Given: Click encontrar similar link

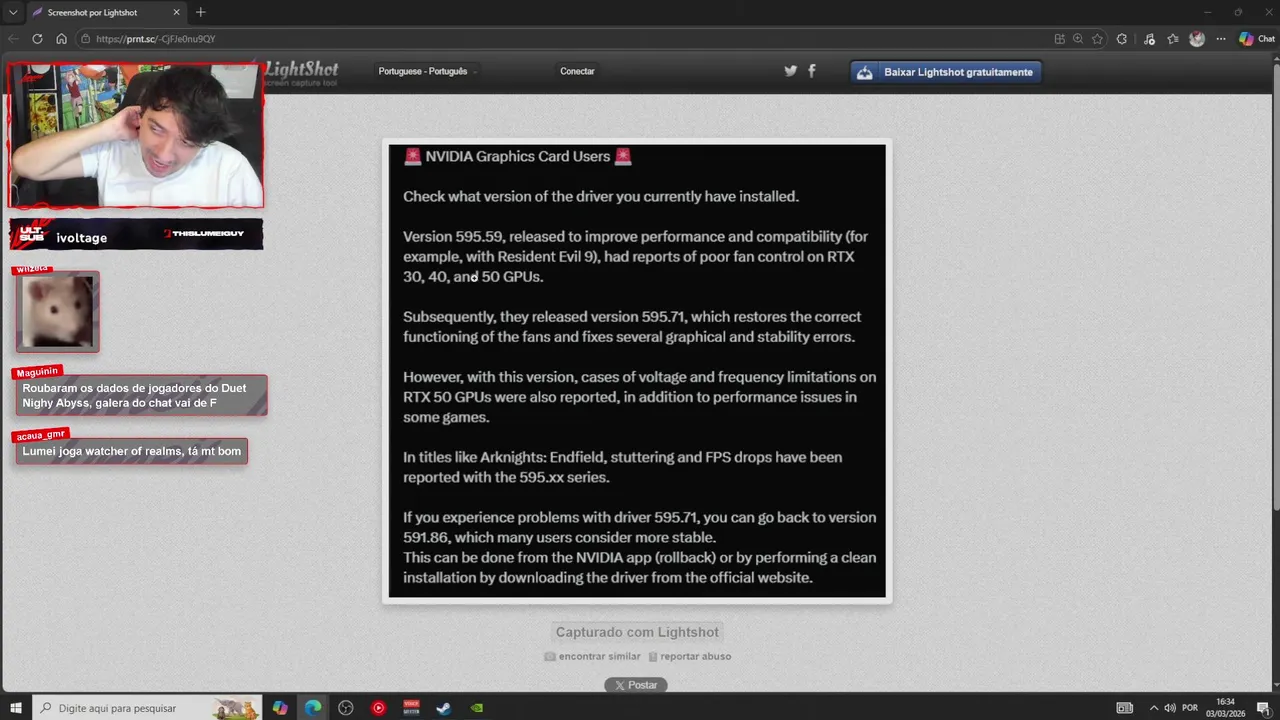Looking at the screenshot, I should tap(592, 656).
